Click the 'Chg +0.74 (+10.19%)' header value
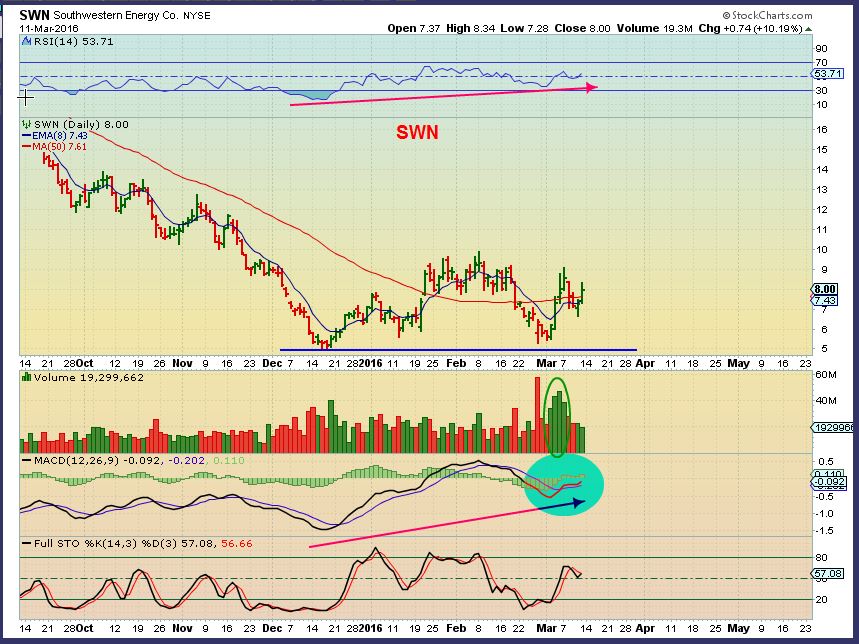Viewport: 859px width, 644px height. point(751,28)
